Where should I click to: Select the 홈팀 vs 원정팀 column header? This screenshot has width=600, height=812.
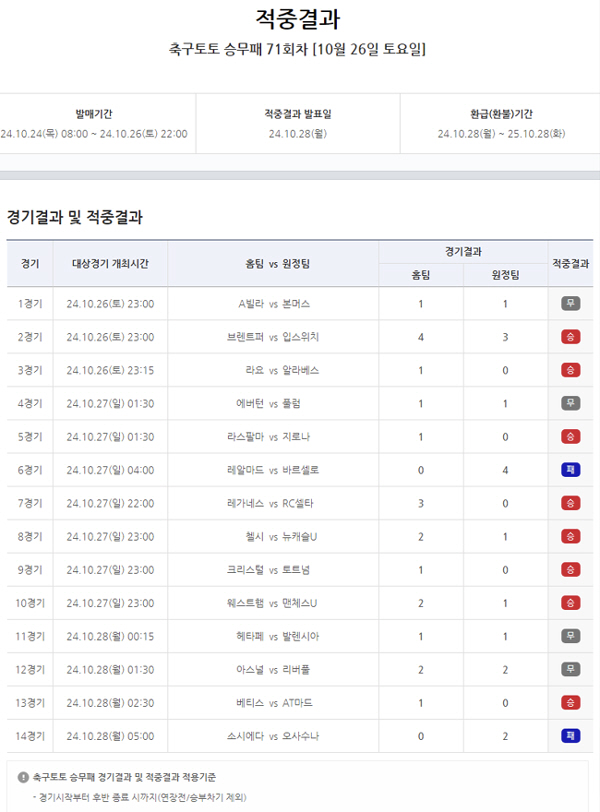point(273,263)
